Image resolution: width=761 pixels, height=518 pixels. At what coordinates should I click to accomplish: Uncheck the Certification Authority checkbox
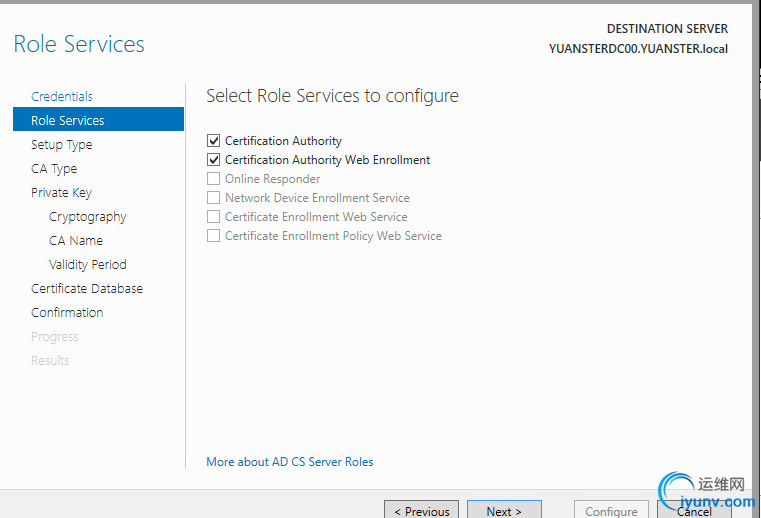(x=213, y=141)
